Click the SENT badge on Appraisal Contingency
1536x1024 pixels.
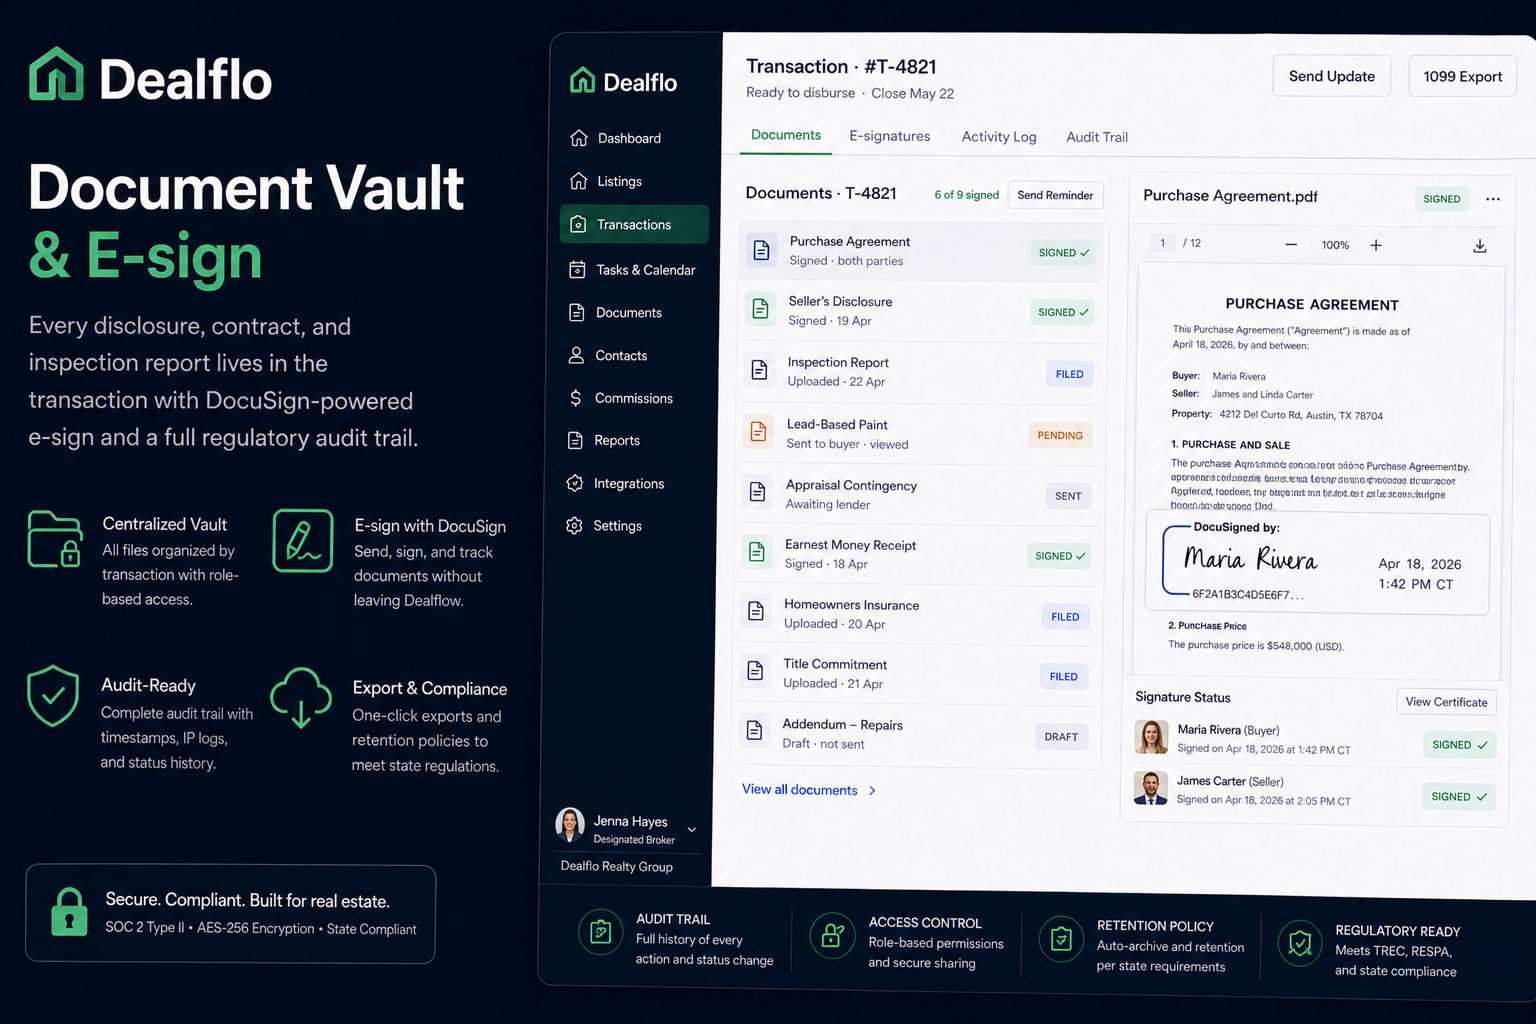(1068, 496)
